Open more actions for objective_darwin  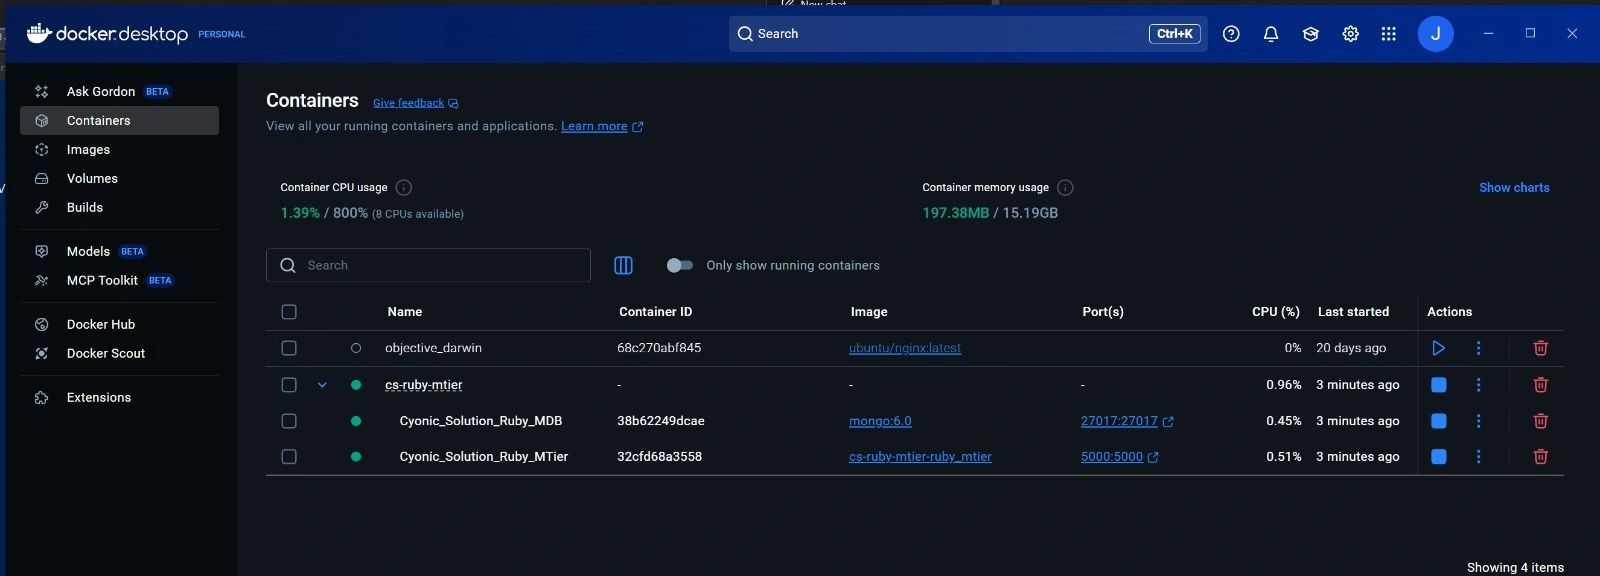1478,348
